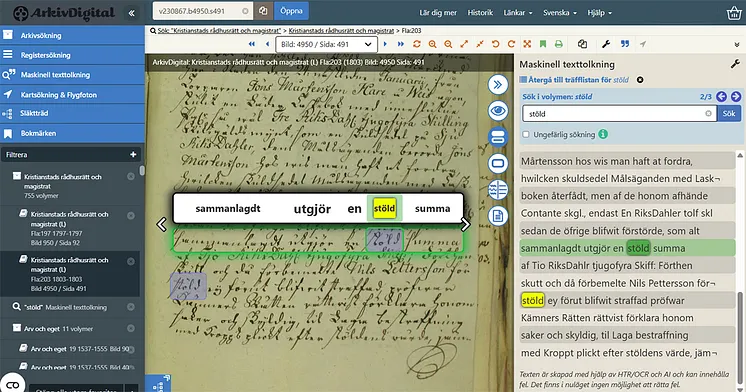Open the Bild 4950 / Sida 491 dropdown
The image size is (746, 392).
coord(326,44)
